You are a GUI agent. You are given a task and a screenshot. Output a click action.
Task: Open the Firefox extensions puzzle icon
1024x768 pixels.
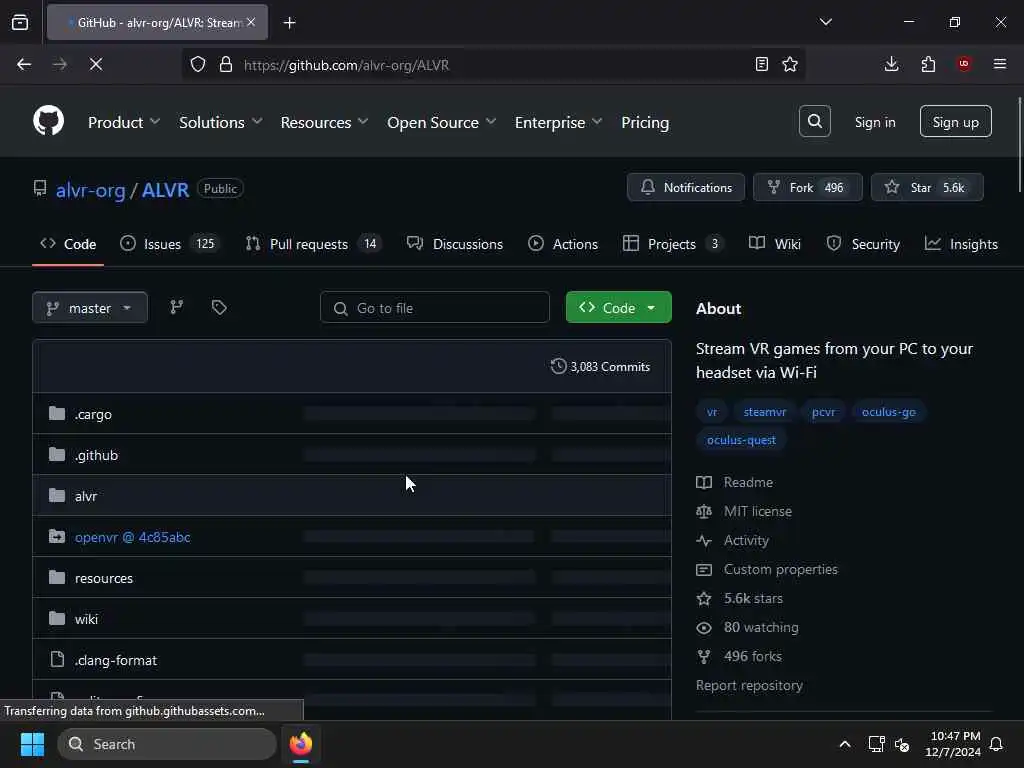[x=928, y=64]
